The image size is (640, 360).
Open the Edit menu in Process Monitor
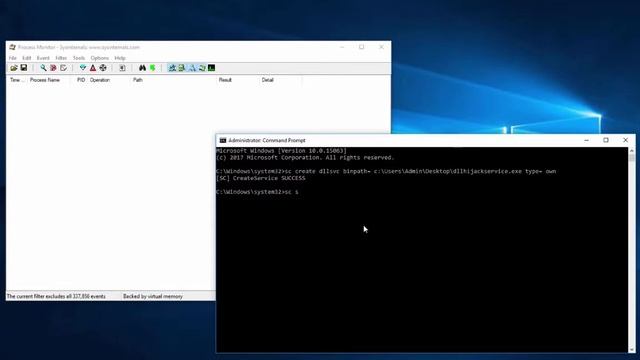(x=27, y=58)
